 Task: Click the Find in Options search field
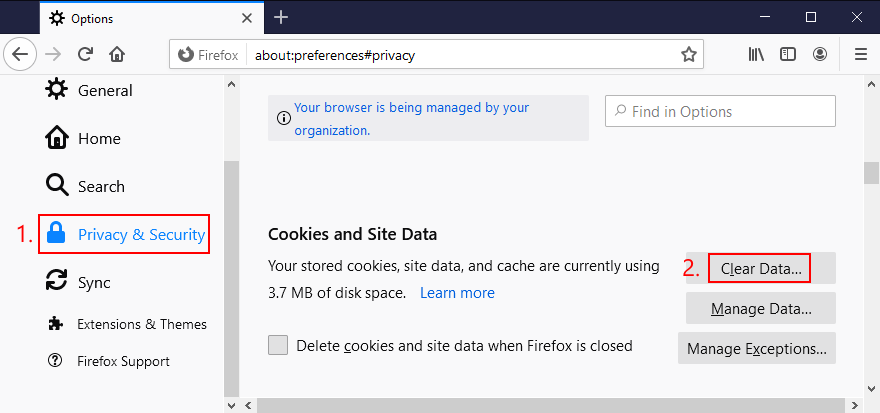[720, 112]
